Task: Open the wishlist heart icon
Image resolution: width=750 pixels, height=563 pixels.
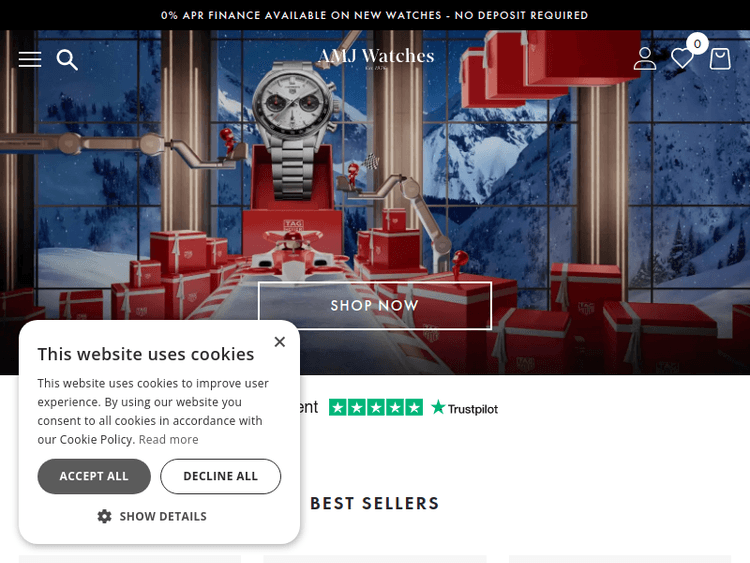Action: pyautogui.click(x=682, y=59)
